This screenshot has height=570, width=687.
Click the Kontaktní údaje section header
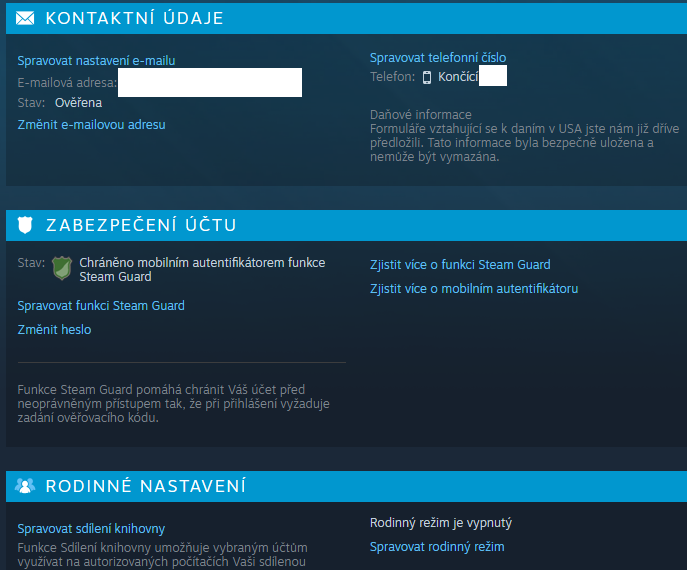135,19
